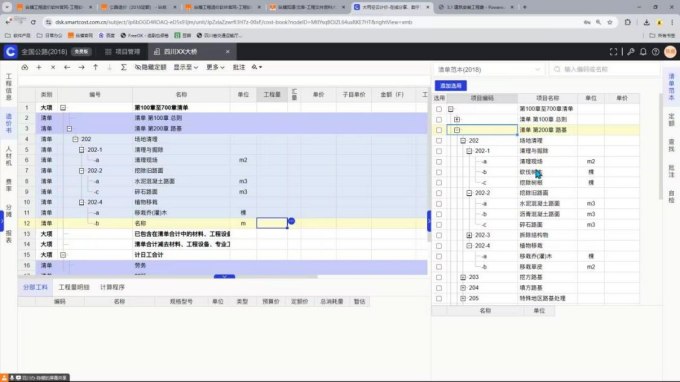The height and width of the screenshot is (382, 680).
Task: Check the box for 205 特殊地区路基处理 row
Action: point(439,298)
